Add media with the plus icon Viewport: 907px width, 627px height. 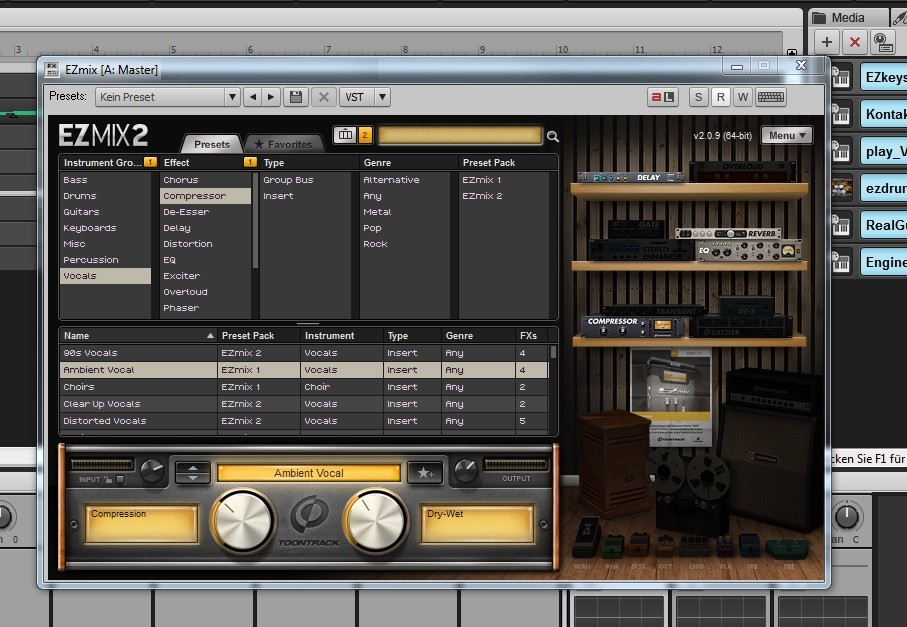[827, 42]
